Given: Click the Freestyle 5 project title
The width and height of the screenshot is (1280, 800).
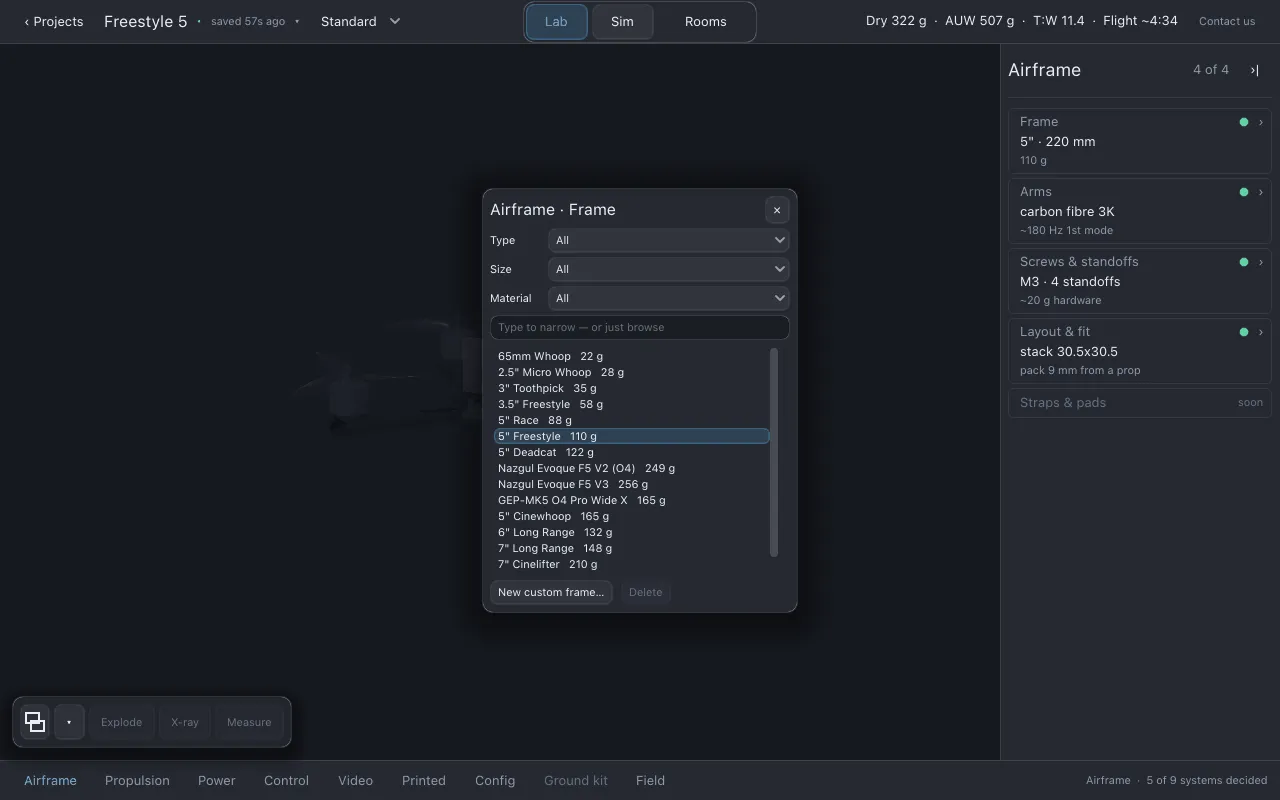Looking at the screenshot, I should click(x=146, y=21).
